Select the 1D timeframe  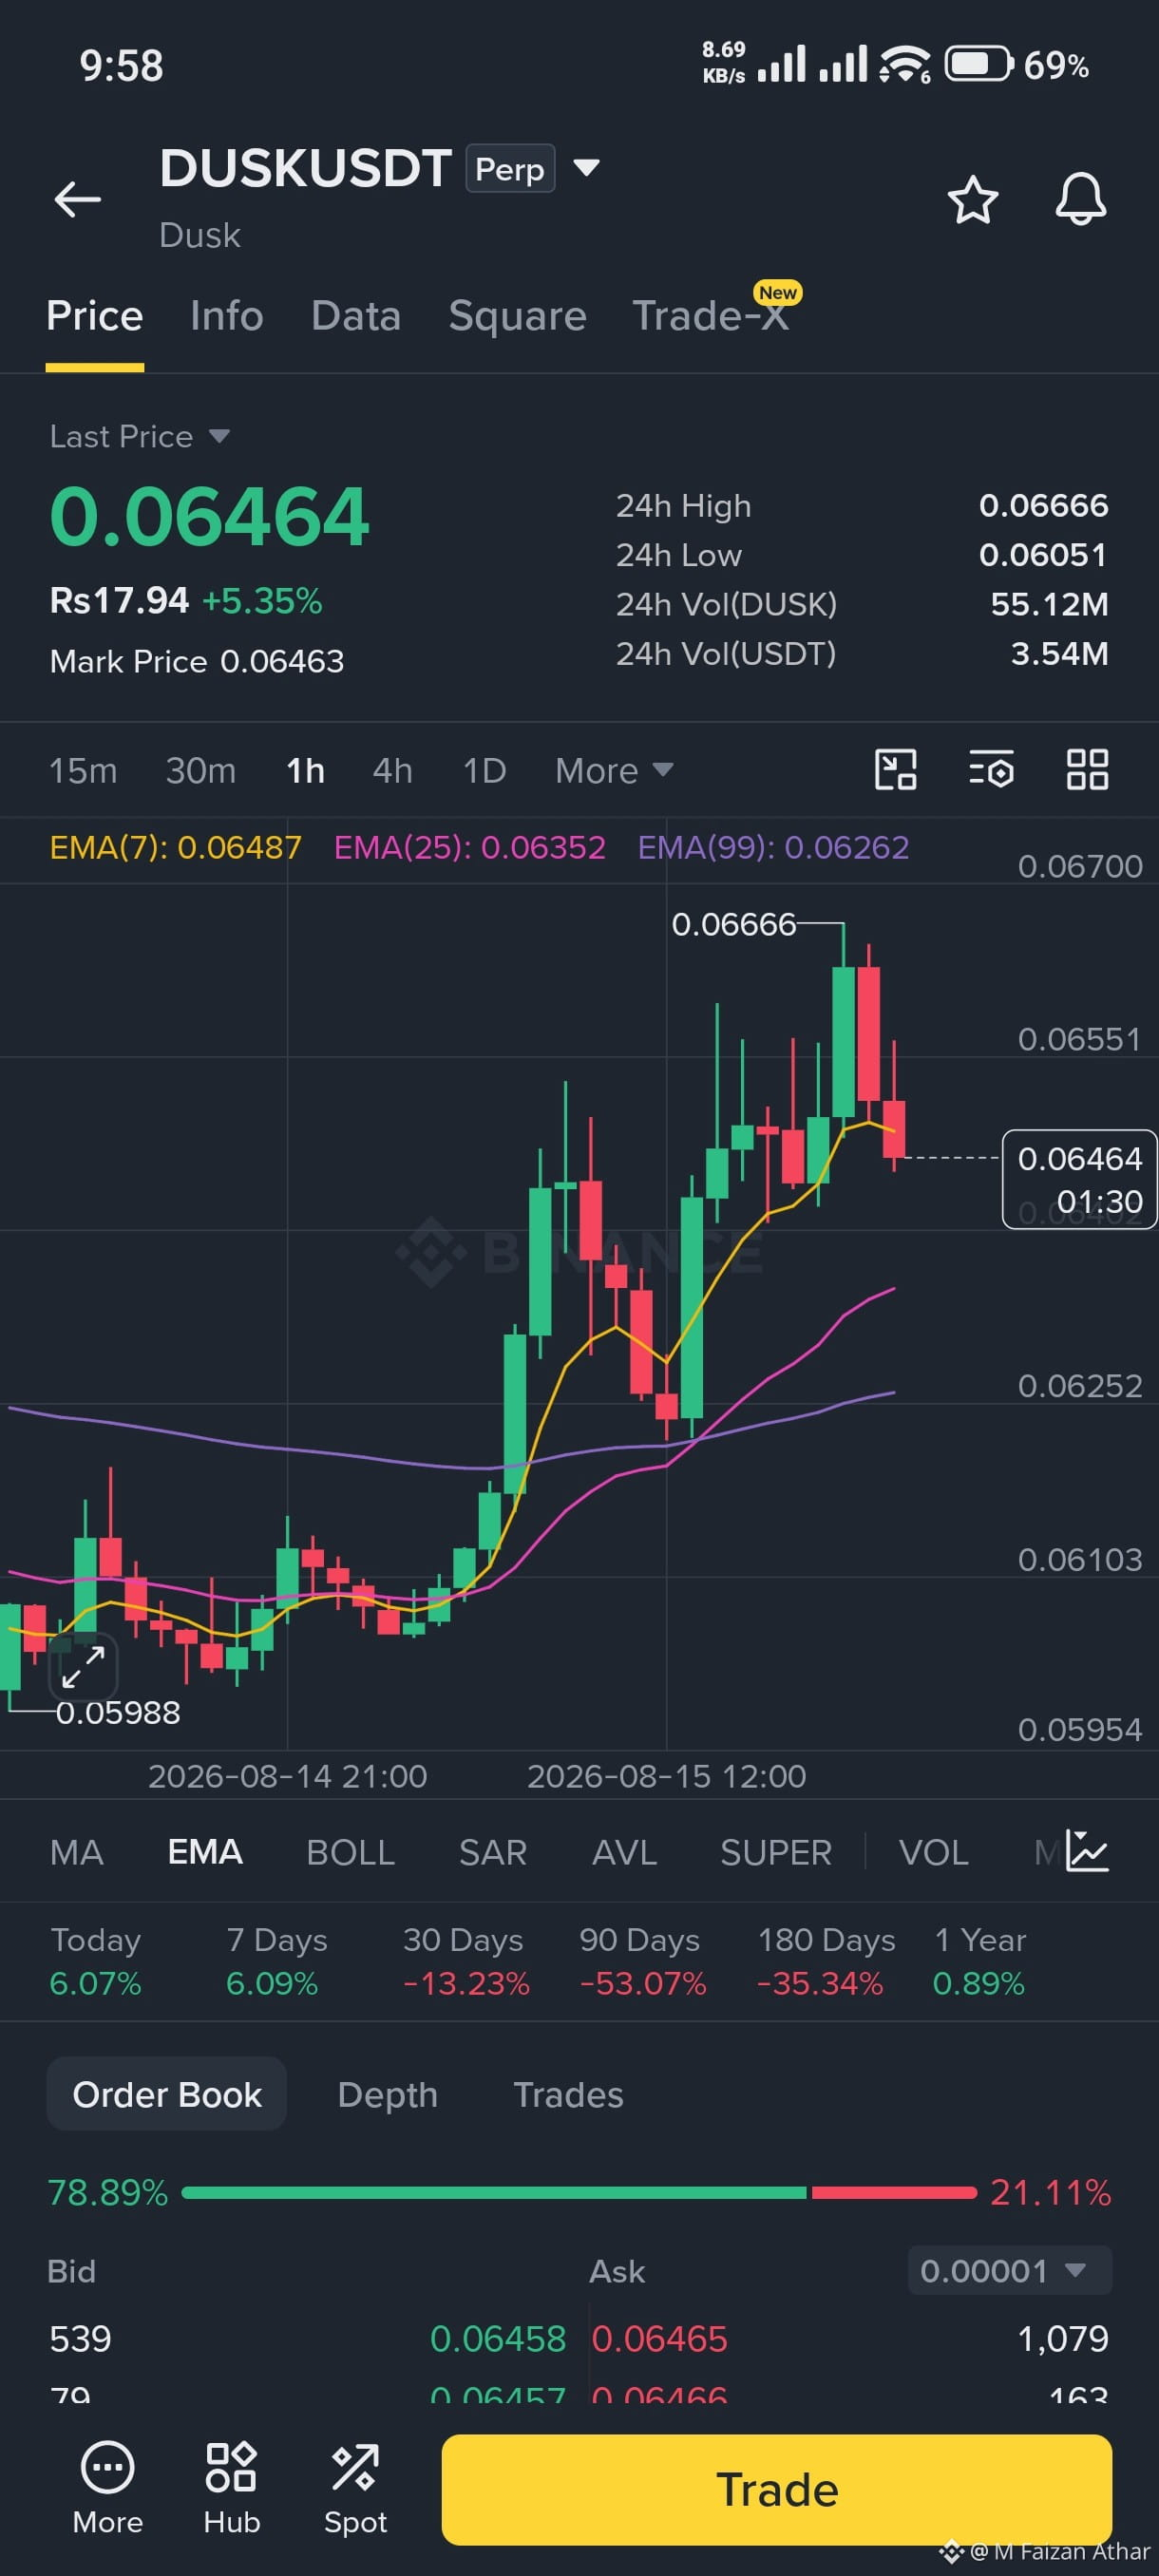pyautogui.click(x=484, y=770)
